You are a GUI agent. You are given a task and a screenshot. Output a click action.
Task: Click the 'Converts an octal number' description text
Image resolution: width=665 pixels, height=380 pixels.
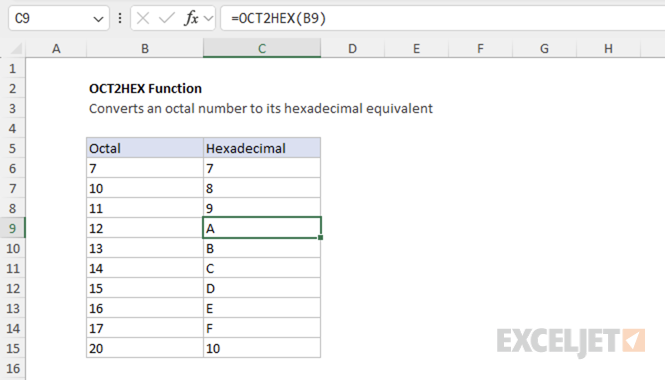(x=261, y=109)
